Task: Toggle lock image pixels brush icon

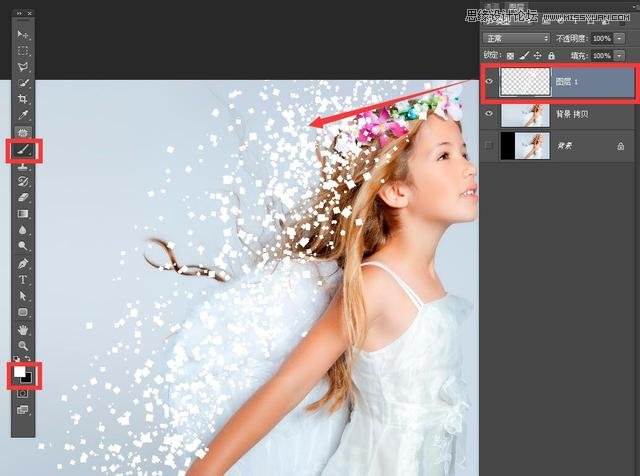Action: (524, 56)
